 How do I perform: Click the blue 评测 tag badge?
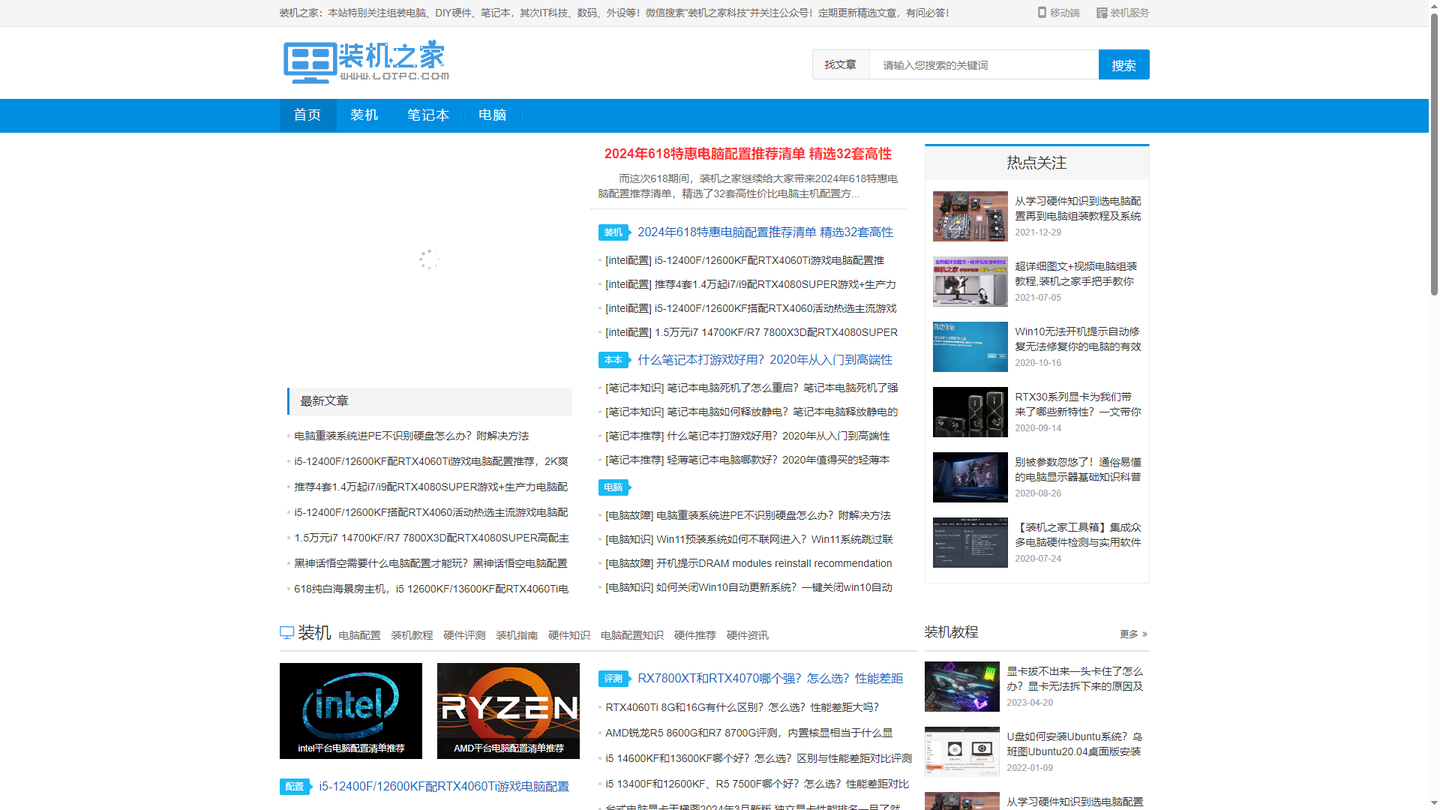pyautogui.click(x=614, y=679)
